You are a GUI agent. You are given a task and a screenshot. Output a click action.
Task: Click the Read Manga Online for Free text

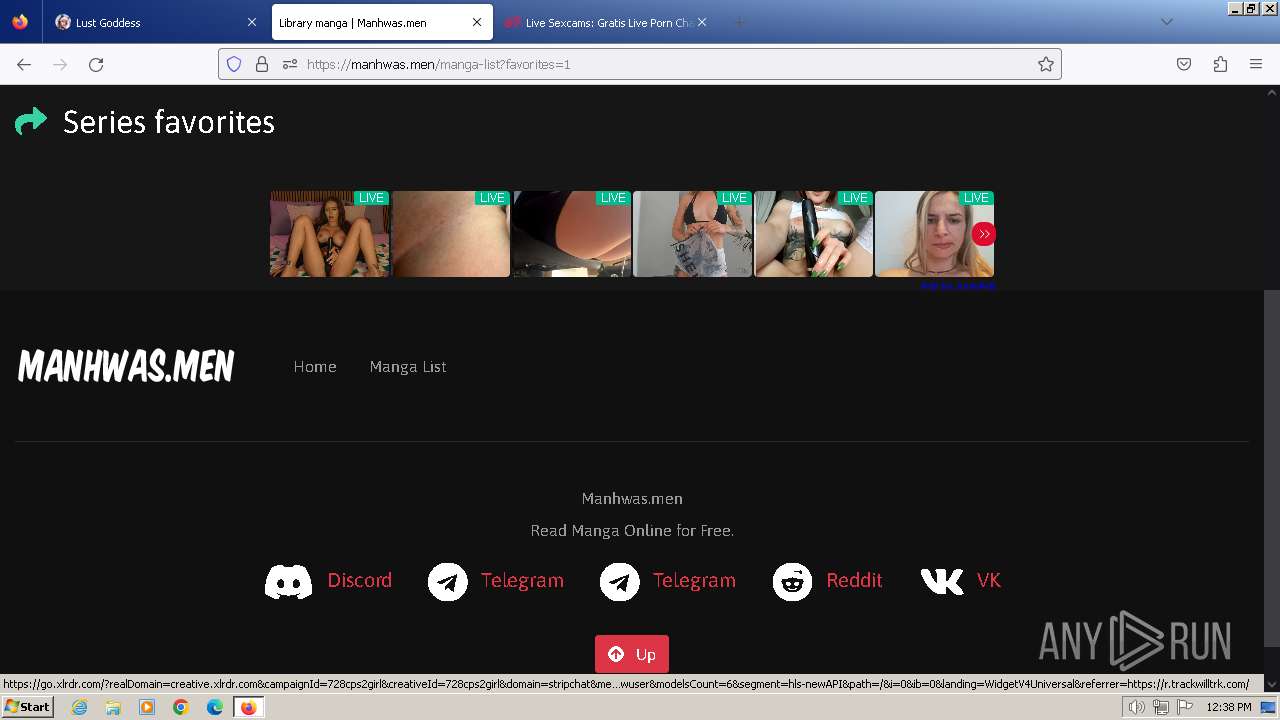(632, 531)
